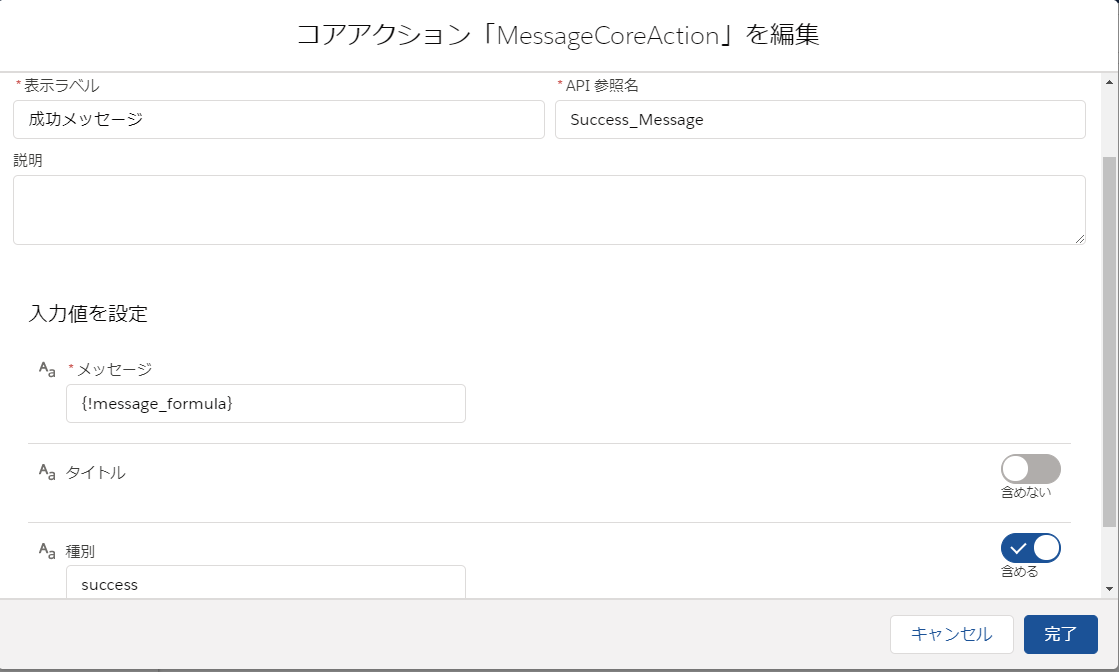Viewport: 1119px width, 672px height.
Task: Click the field containing {!message_formula}
Action: [x=265, y=403]
